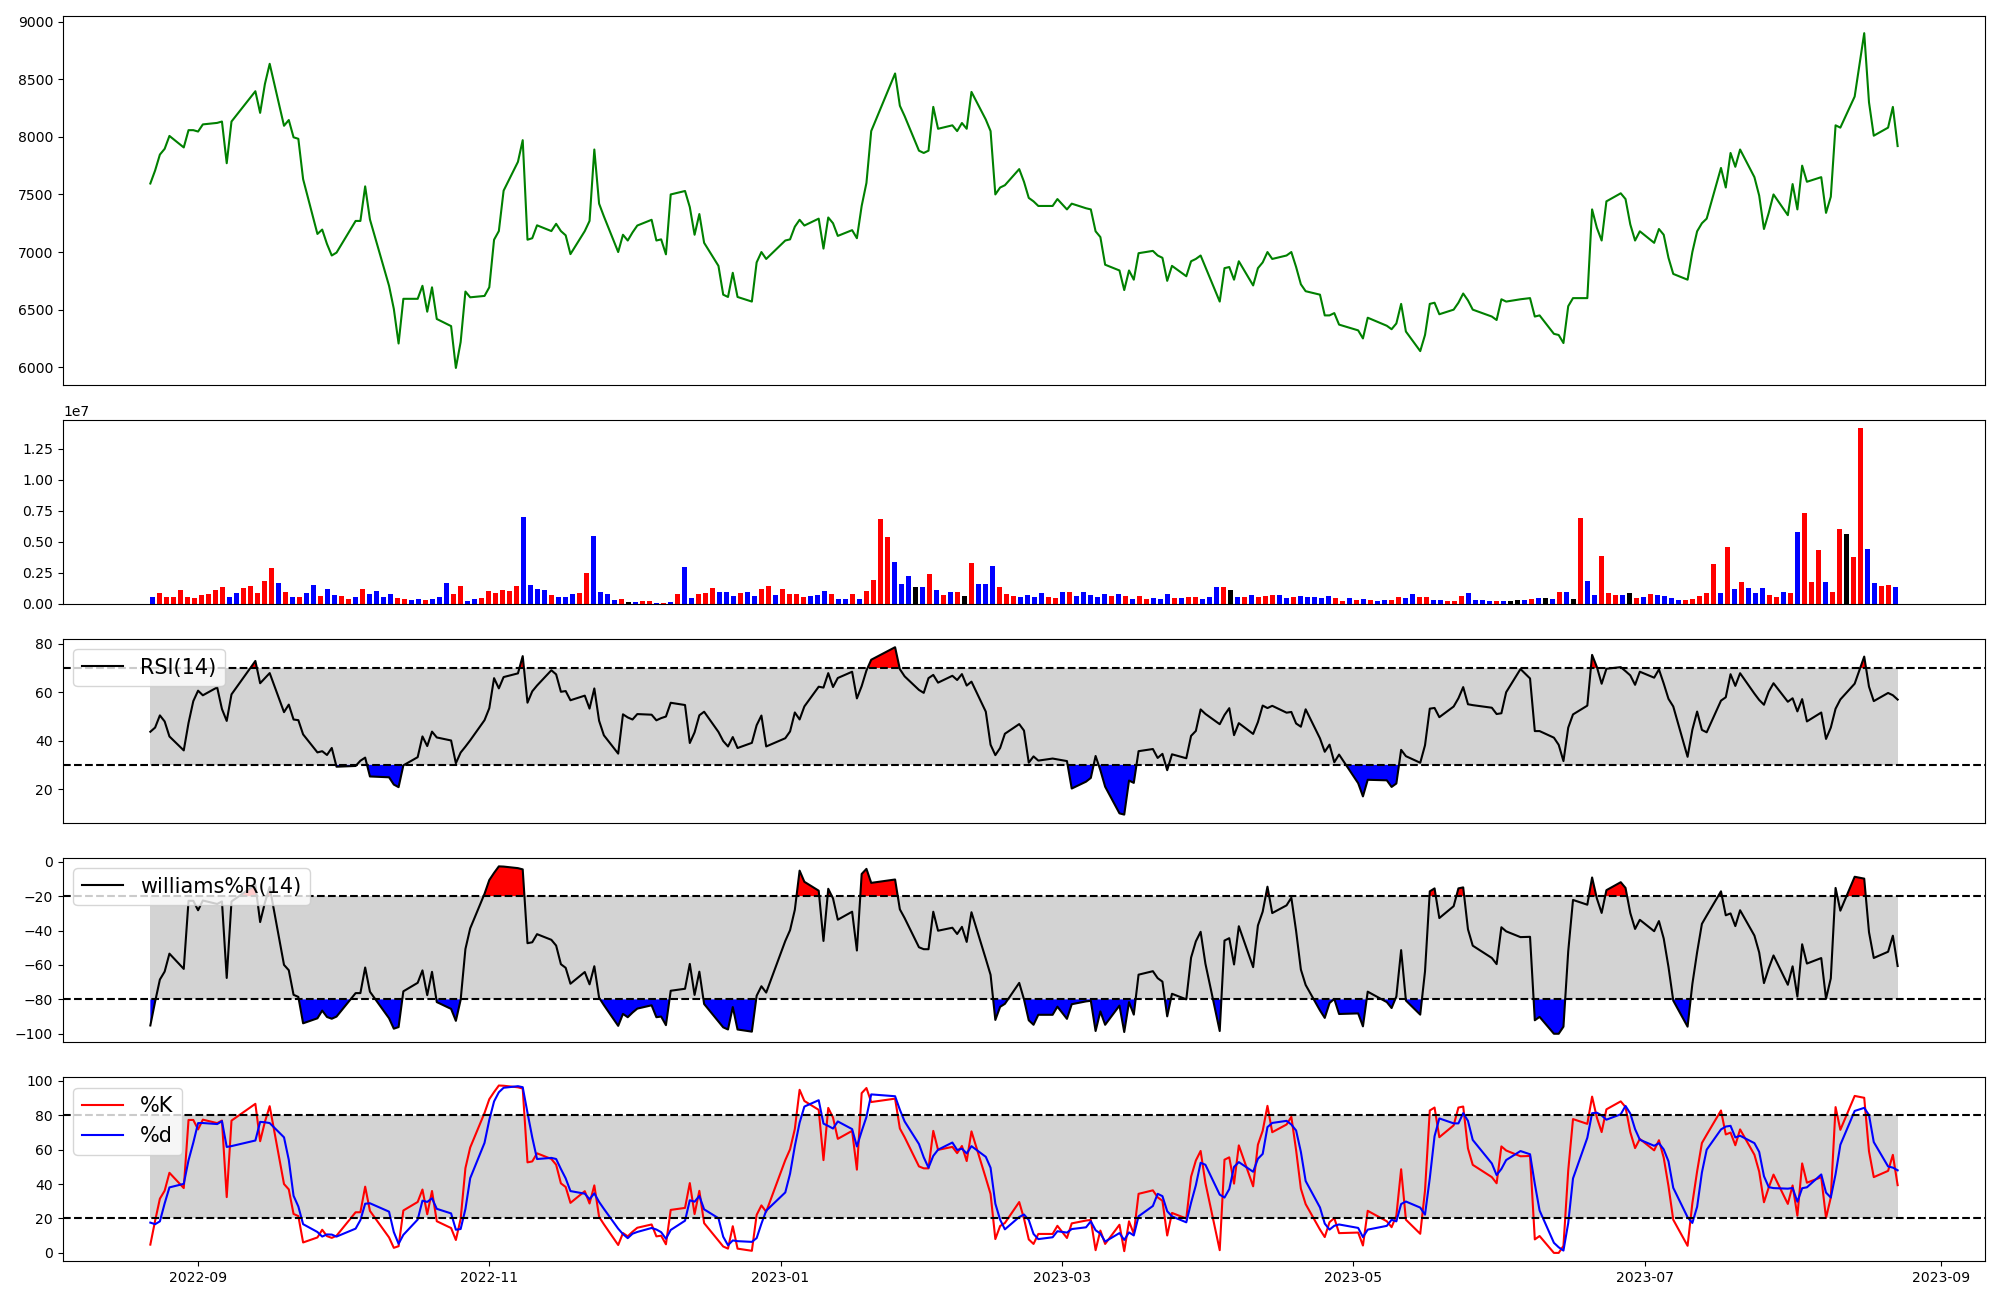The height and width of the screenshot is (1300, 2000).
Task: Click the red %K legend line sample
Action: pos(103,1105)
